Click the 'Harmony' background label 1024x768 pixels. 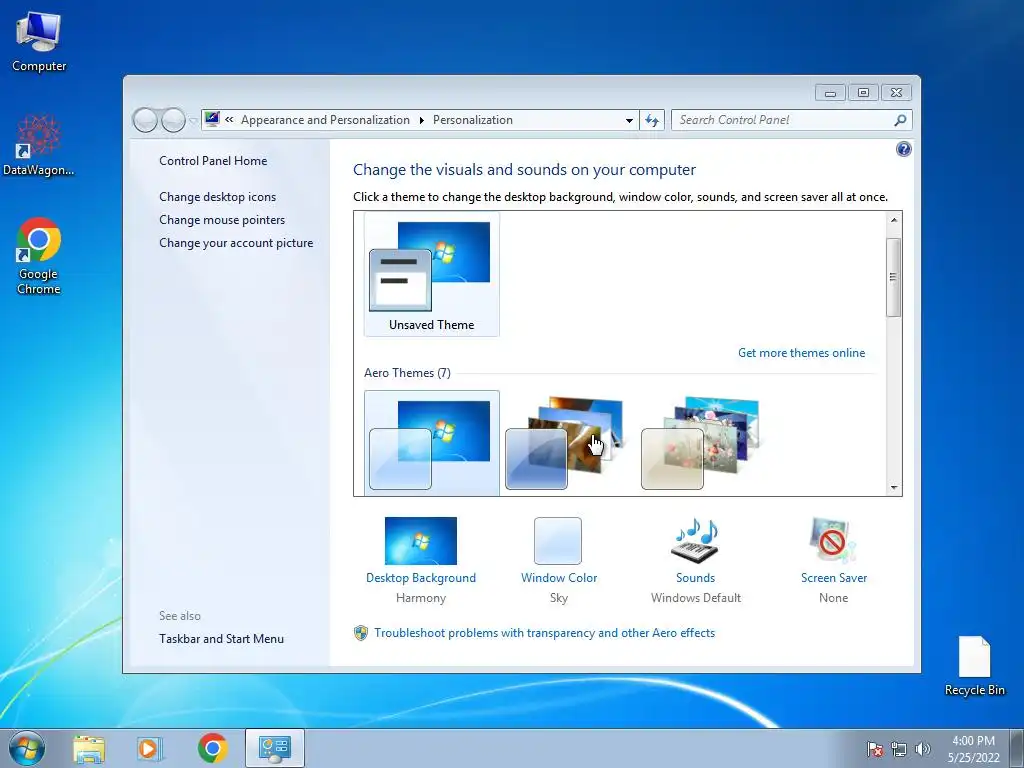421,598
